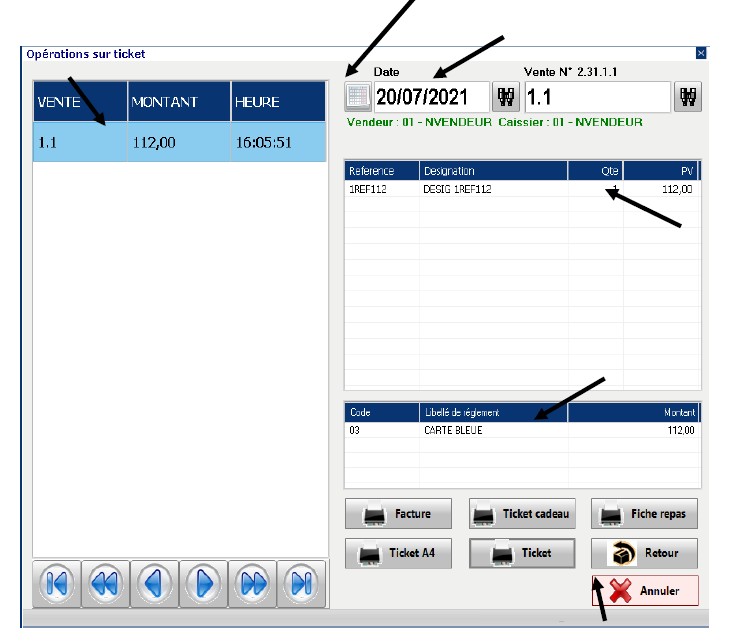Screen dimensions: 745x642
Task: Click the Fiche repas button
Action: [x=644, y=514]
